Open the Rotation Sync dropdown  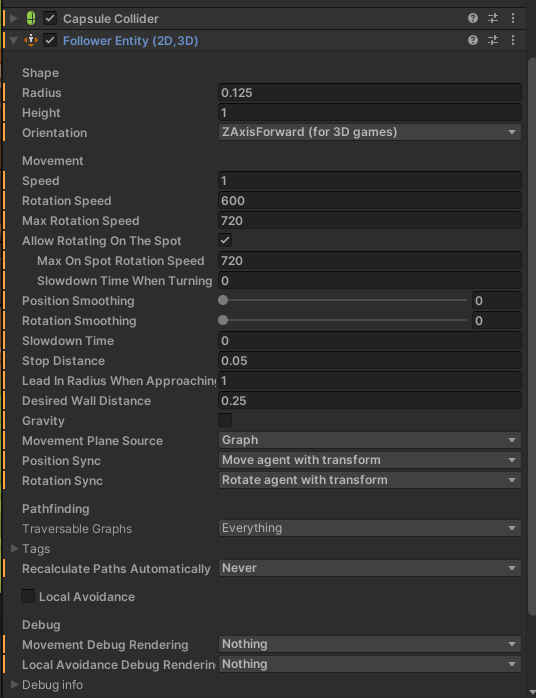pos(370,480)
